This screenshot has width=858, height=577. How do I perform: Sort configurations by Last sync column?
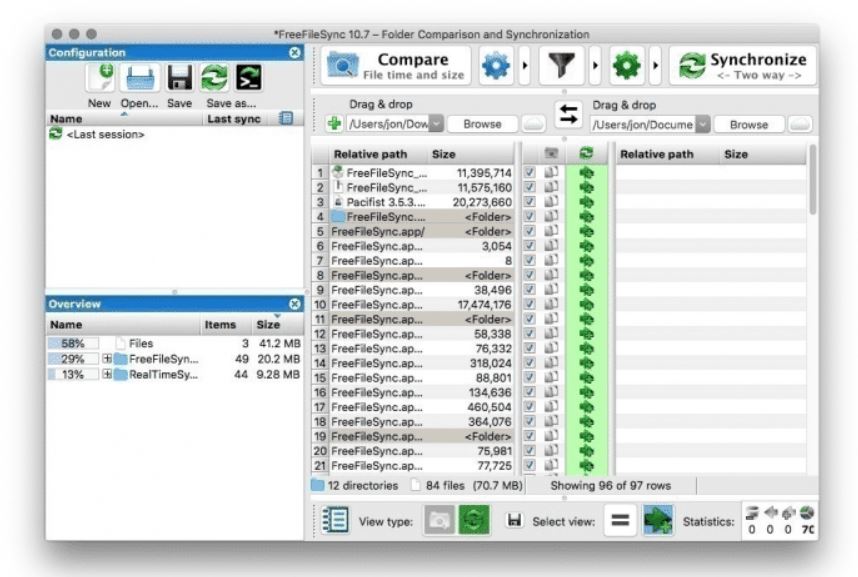[x=234, y=119]
